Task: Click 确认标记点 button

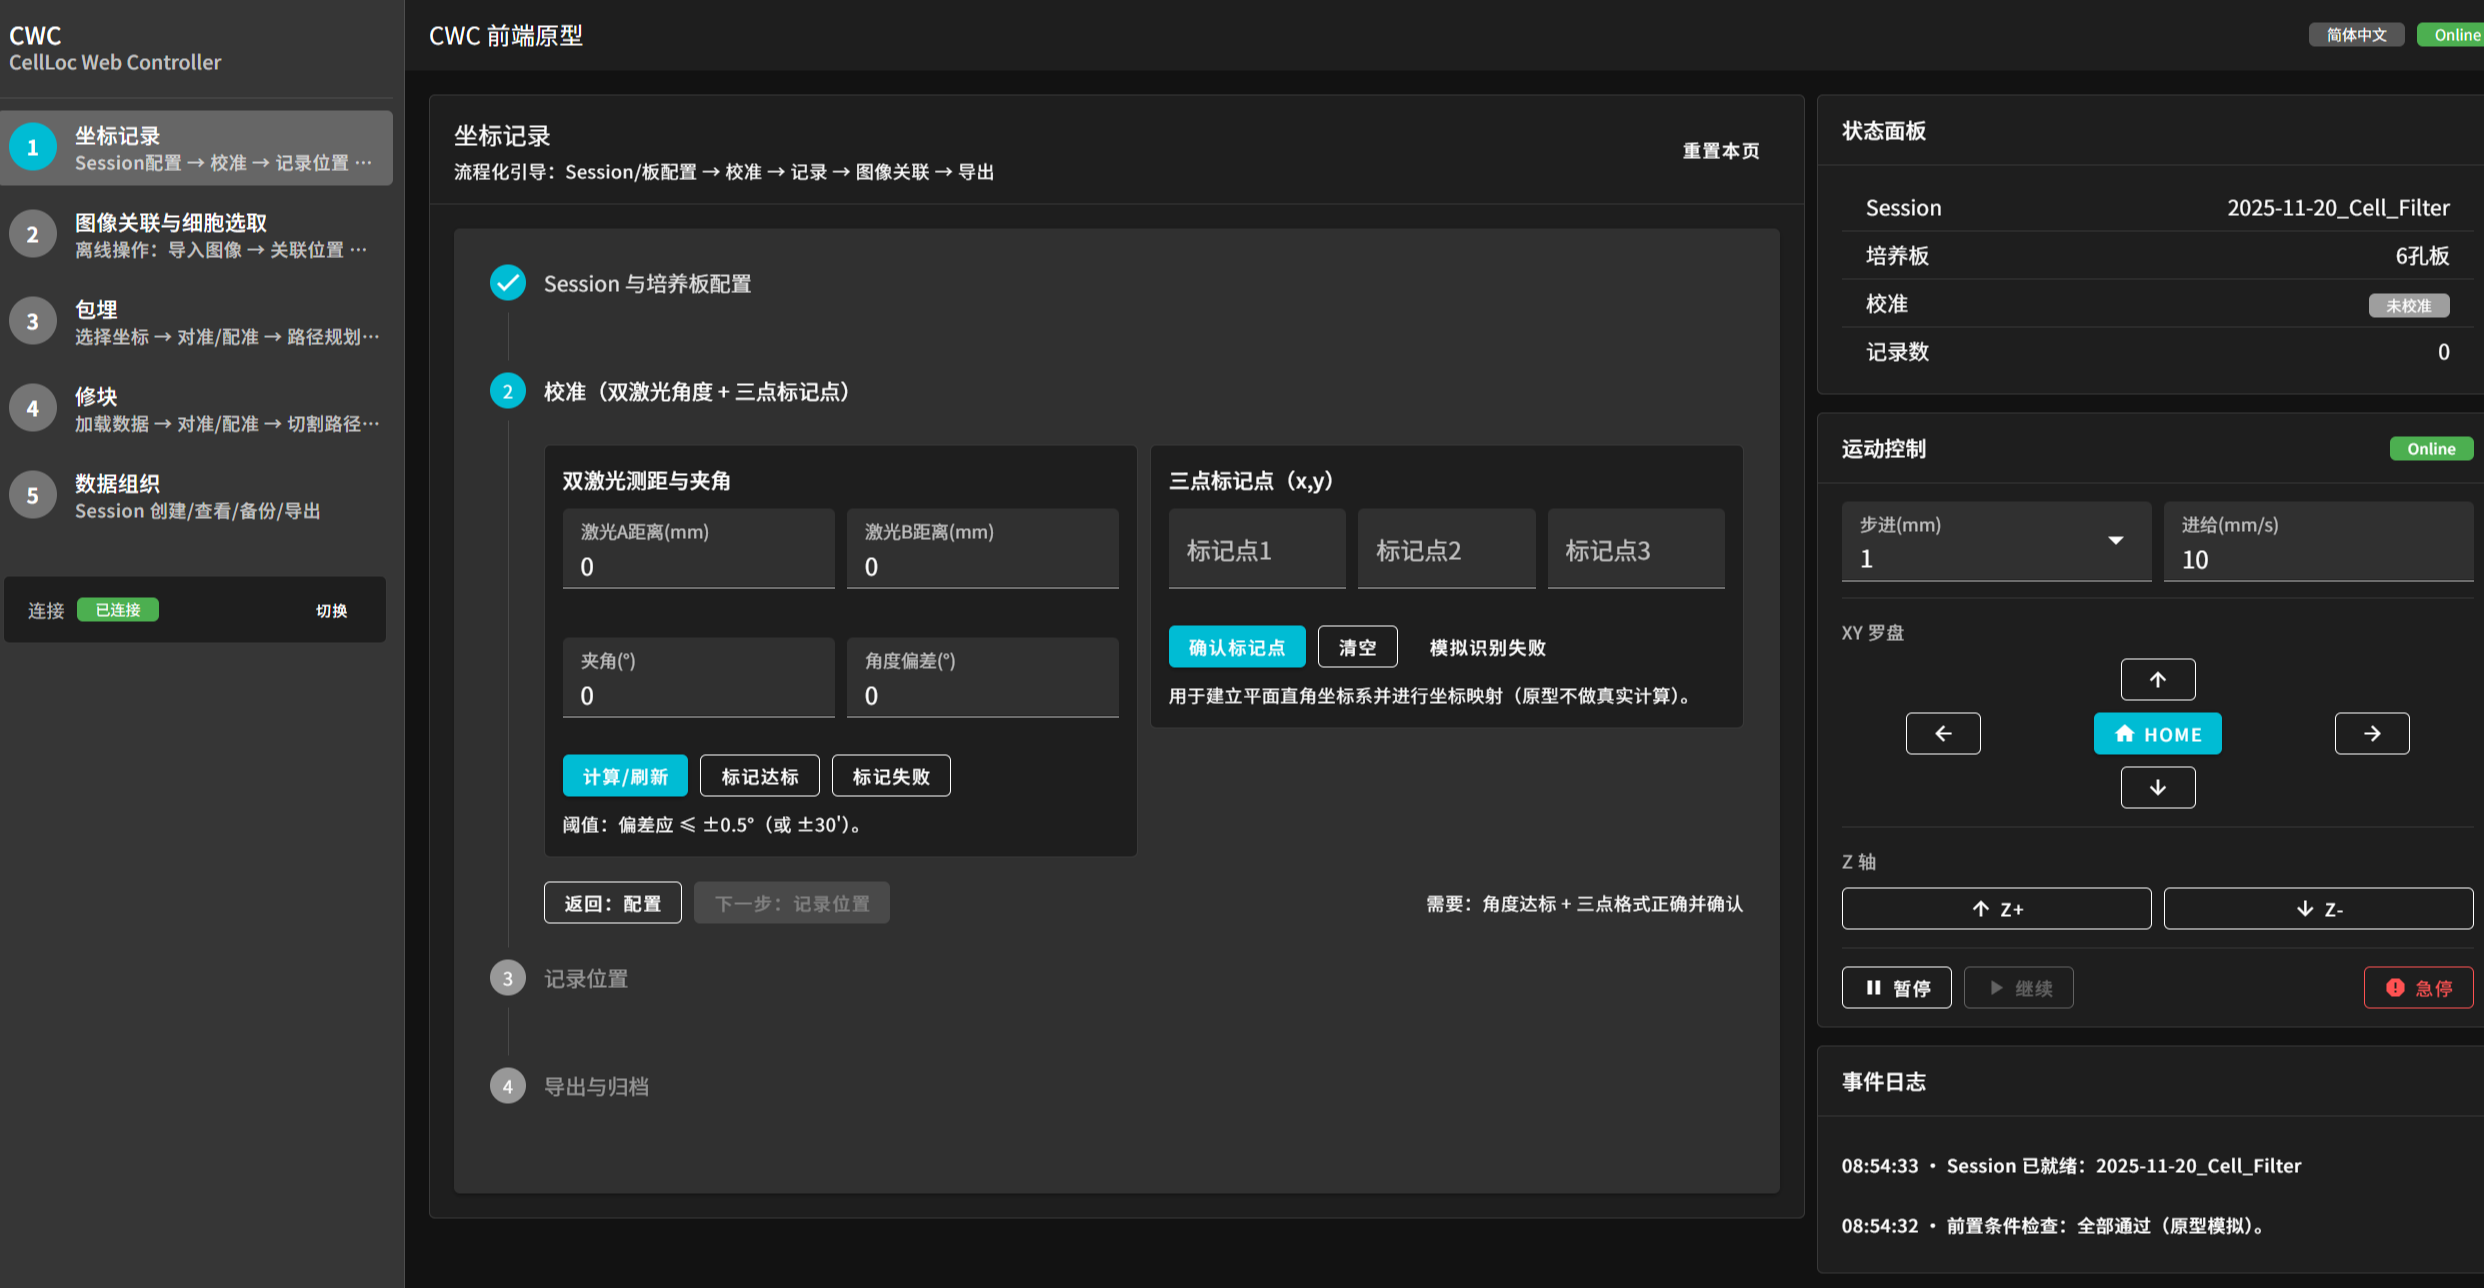Action: [x=1237, y=647]
